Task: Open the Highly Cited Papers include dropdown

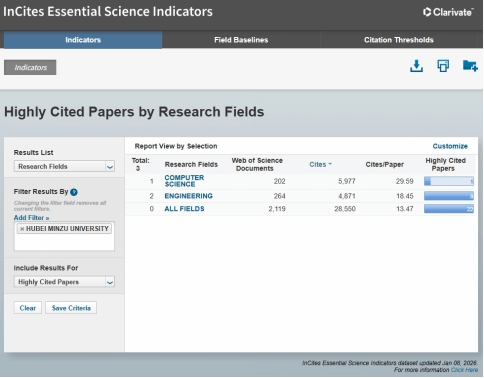Action: click(110, 282)
